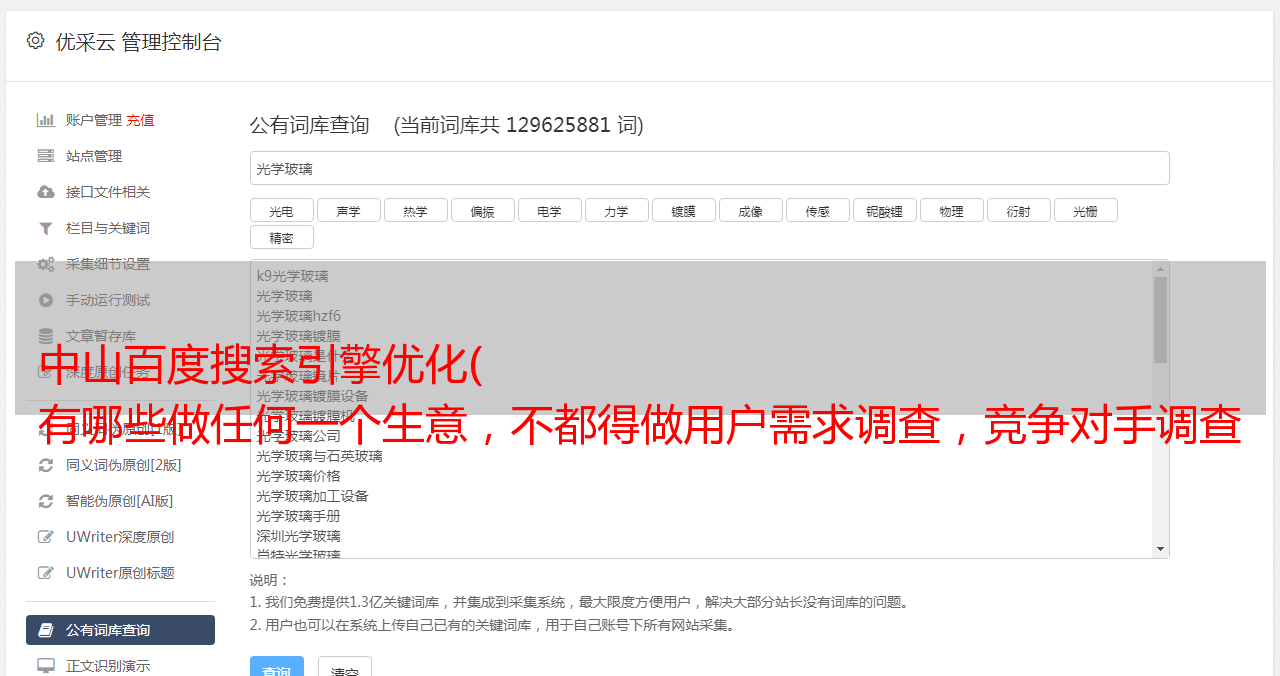
Task: Click the blue 查询 button
Action: tap(277, 667)
